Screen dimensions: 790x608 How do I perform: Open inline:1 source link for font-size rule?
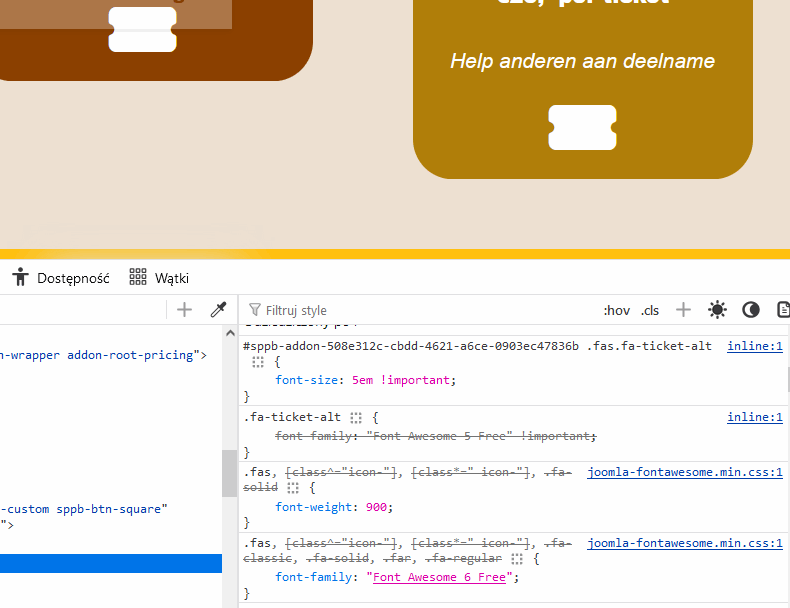click(x=754, y=346)
